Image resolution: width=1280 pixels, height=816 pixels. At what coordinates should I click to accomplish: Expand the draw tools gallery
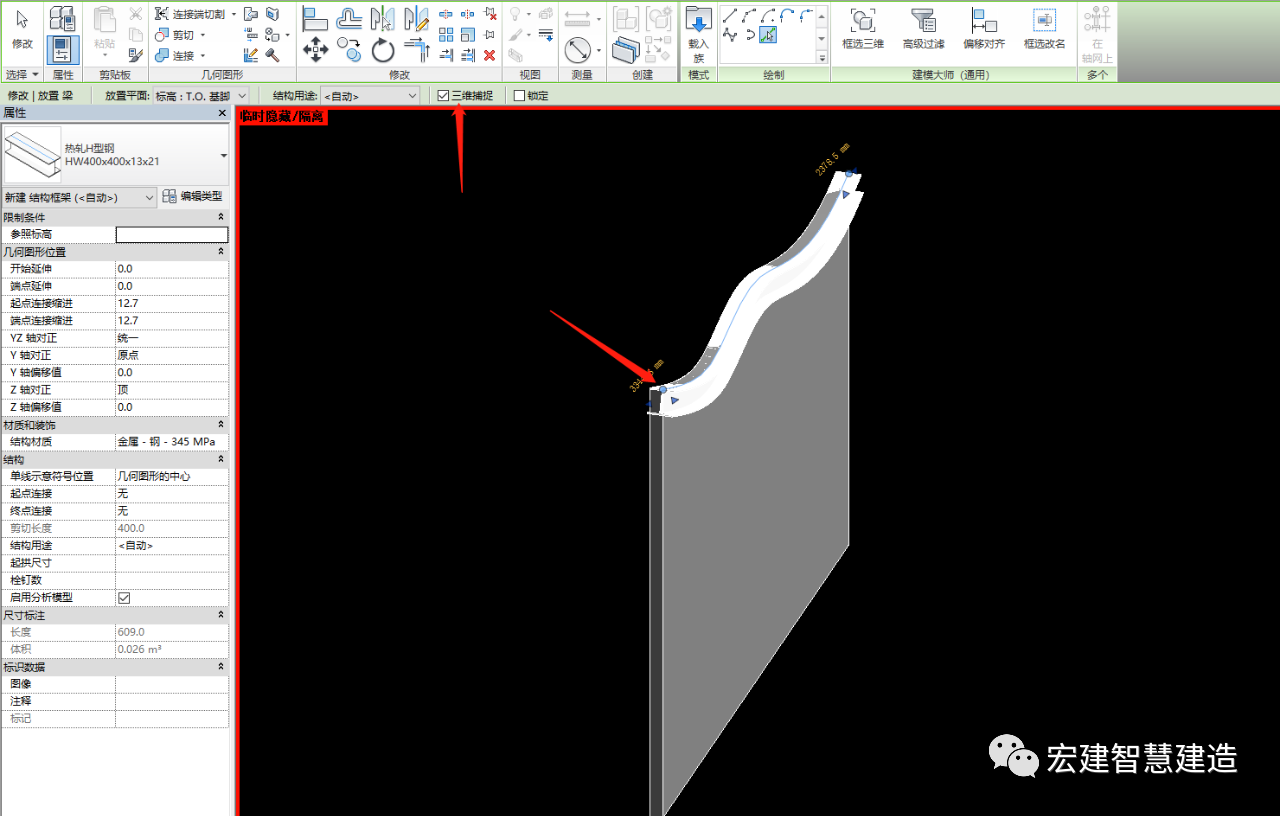(822, 58)
